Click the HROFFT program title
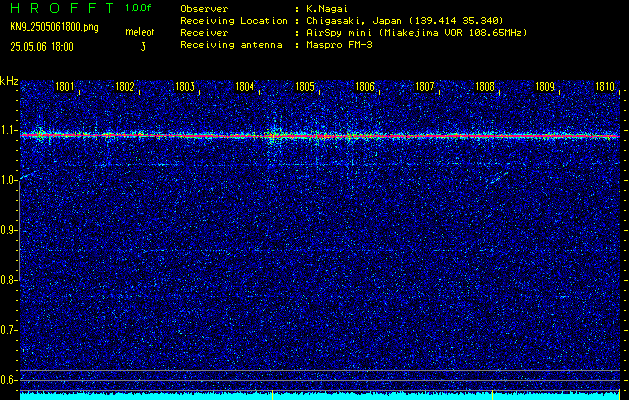Image resolution: width=629 pixels, height=400 pixels. [x=62, y=8]
